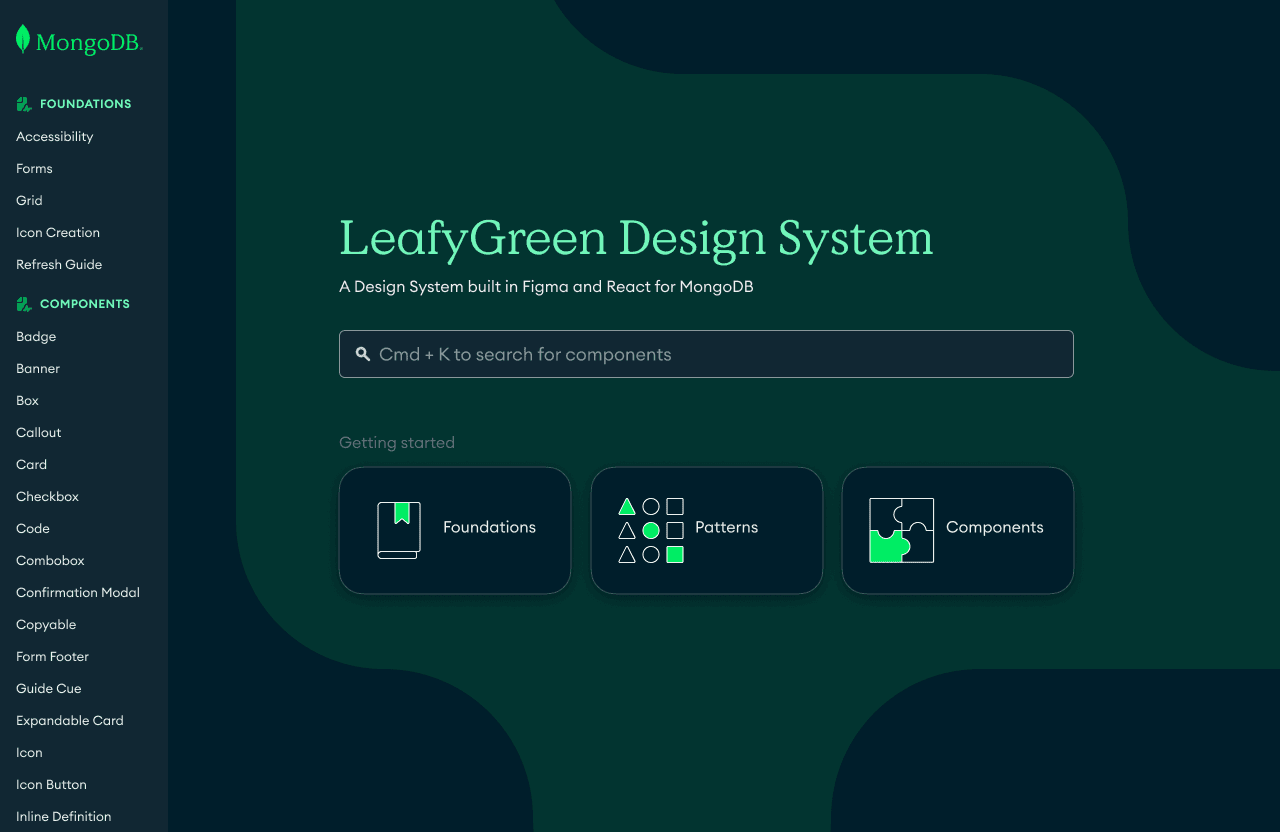Open the Patterns getting started card
1280x832 pixels.
pyautogui.click(x=706, y=530)
